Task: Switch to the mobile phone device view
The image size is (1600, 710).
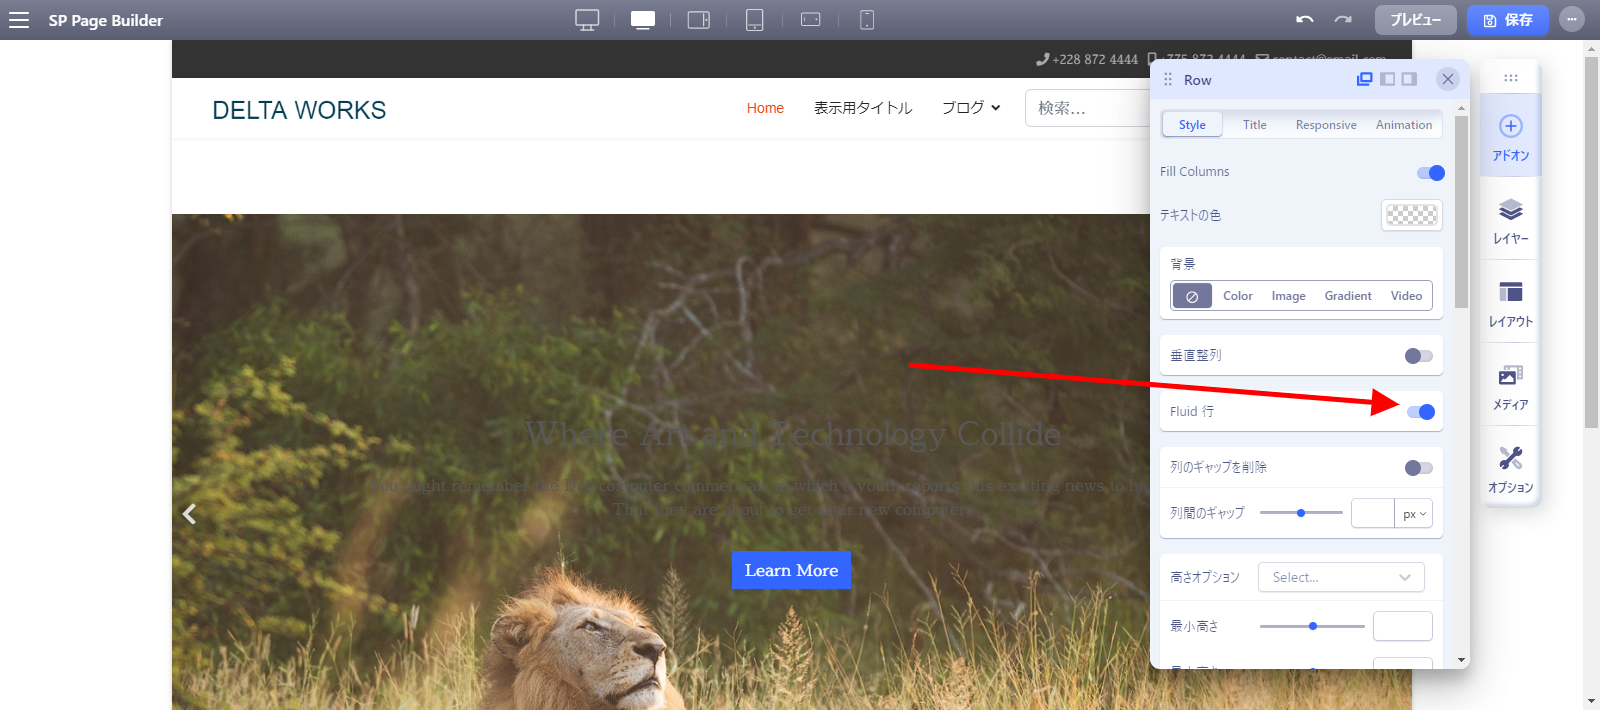Action: (867, 20)
